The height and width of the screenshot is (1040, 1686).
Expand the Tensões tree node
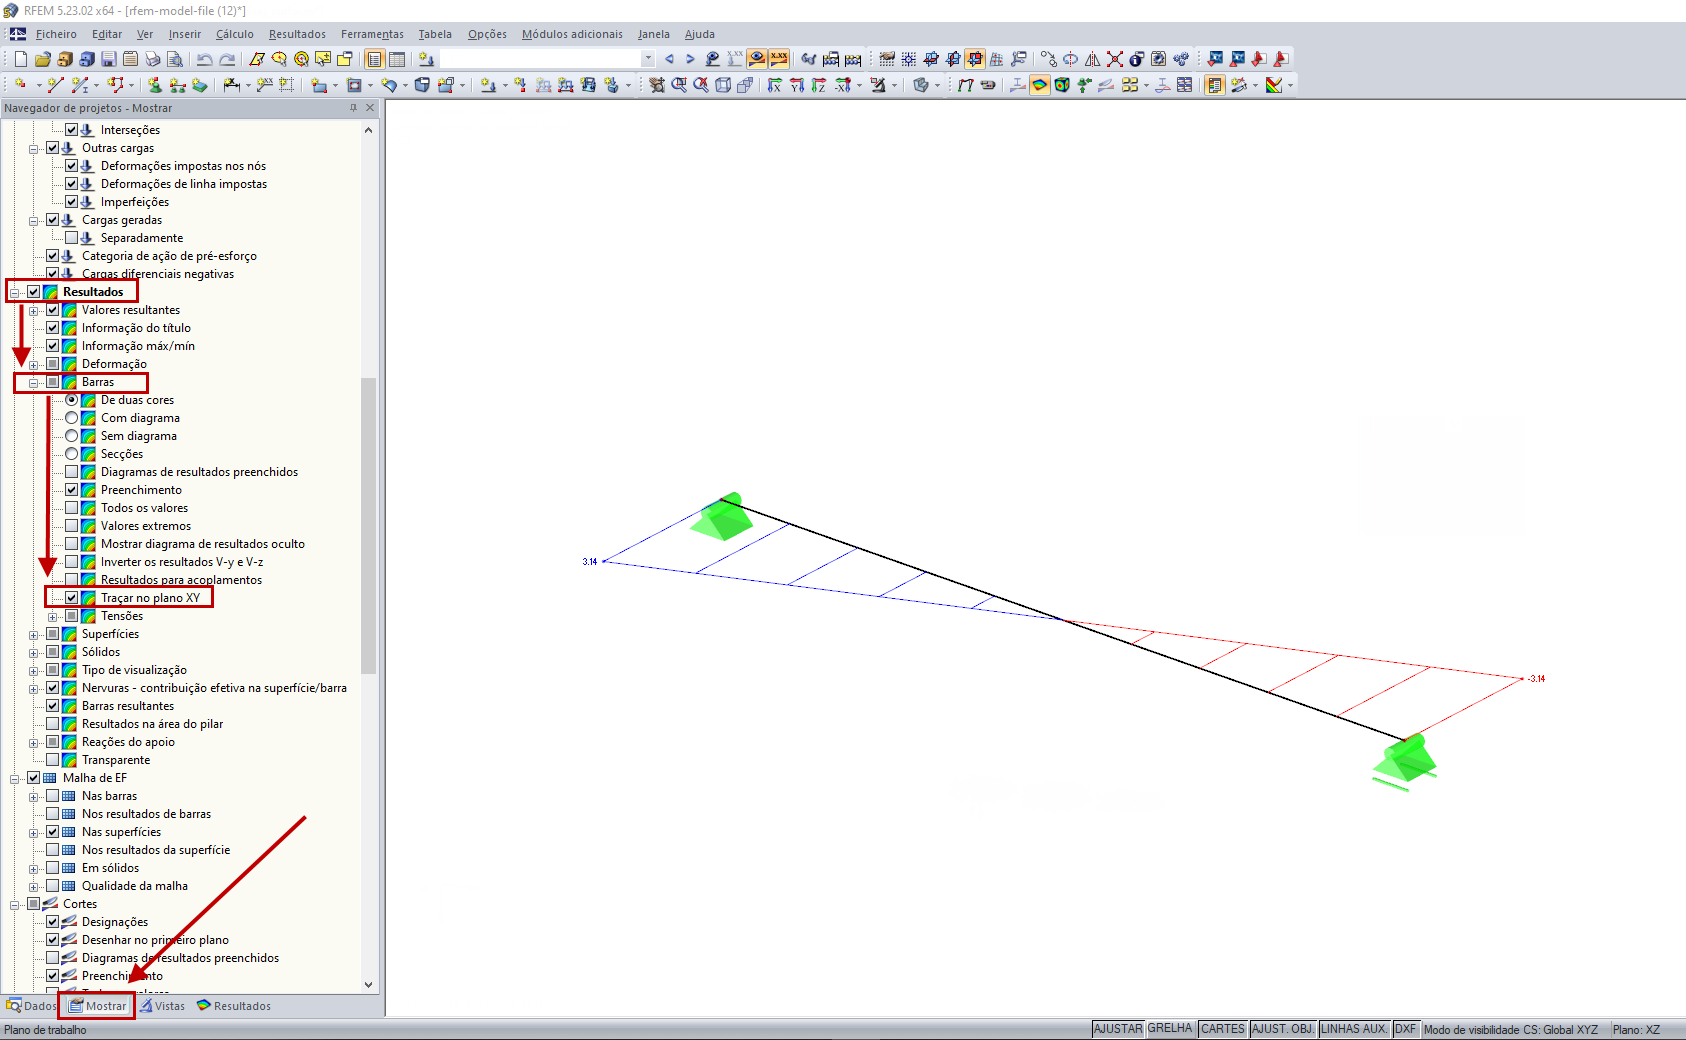click(x=53, y=617)
